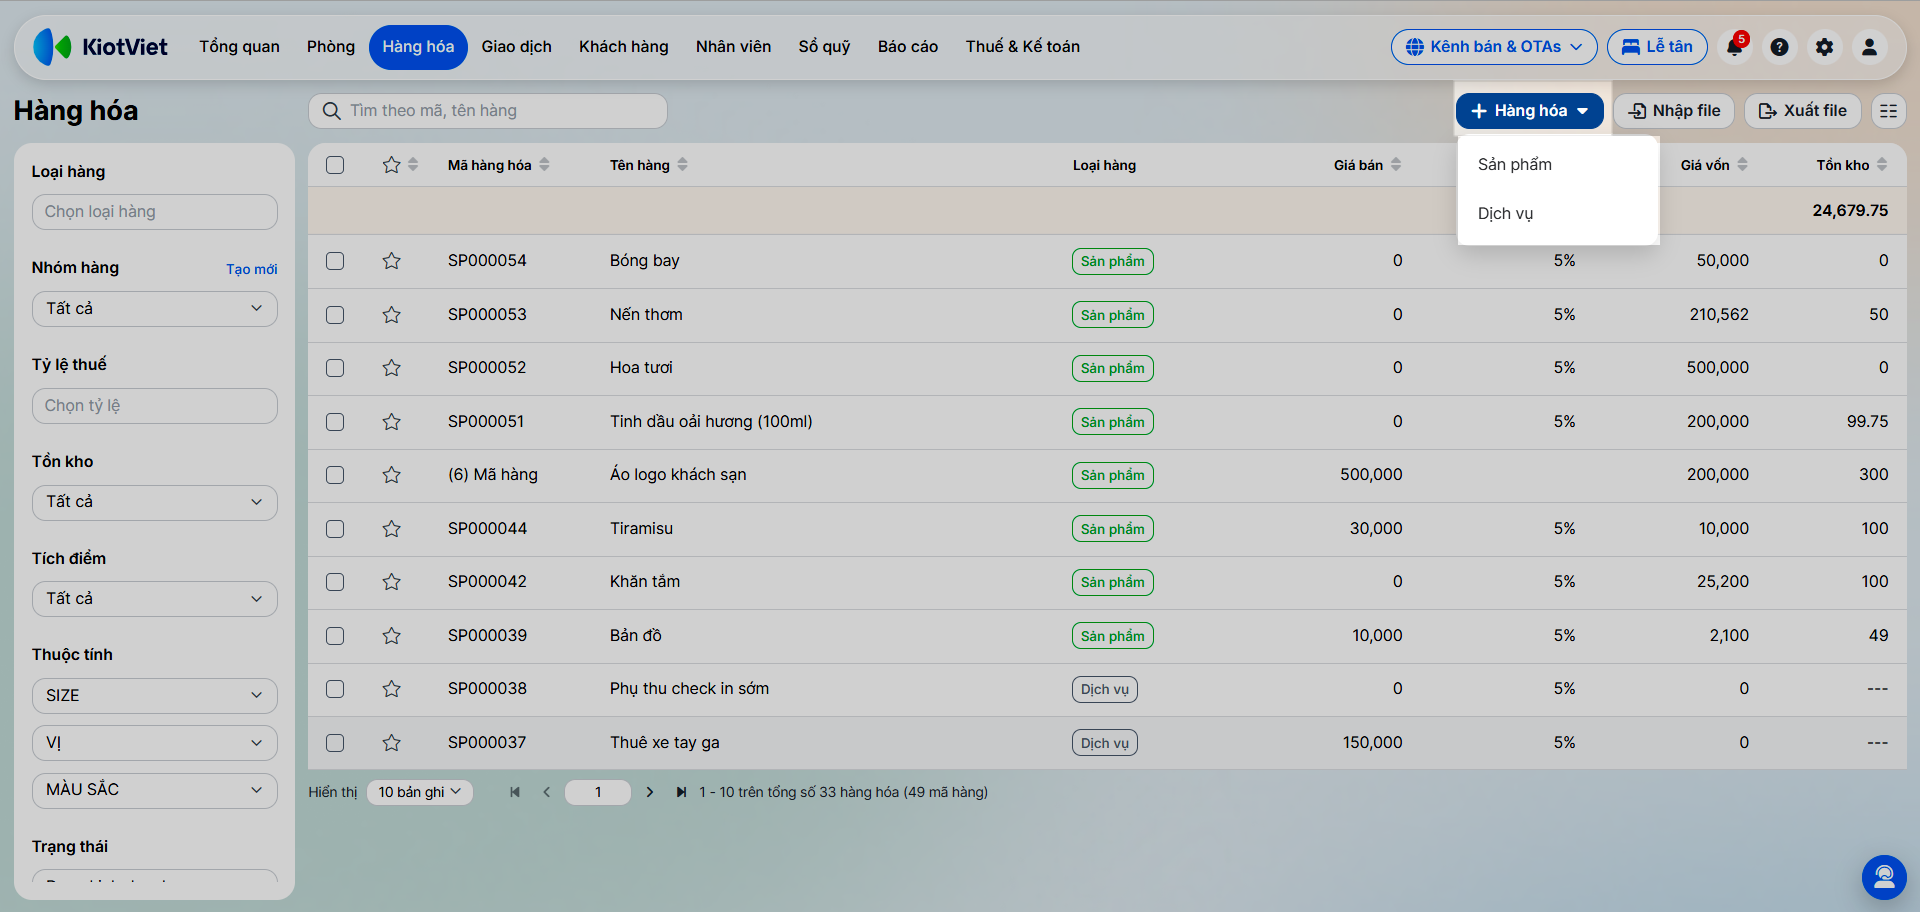Star the Bản đồ item
The image size is (1920, 912).
(391, 636)
